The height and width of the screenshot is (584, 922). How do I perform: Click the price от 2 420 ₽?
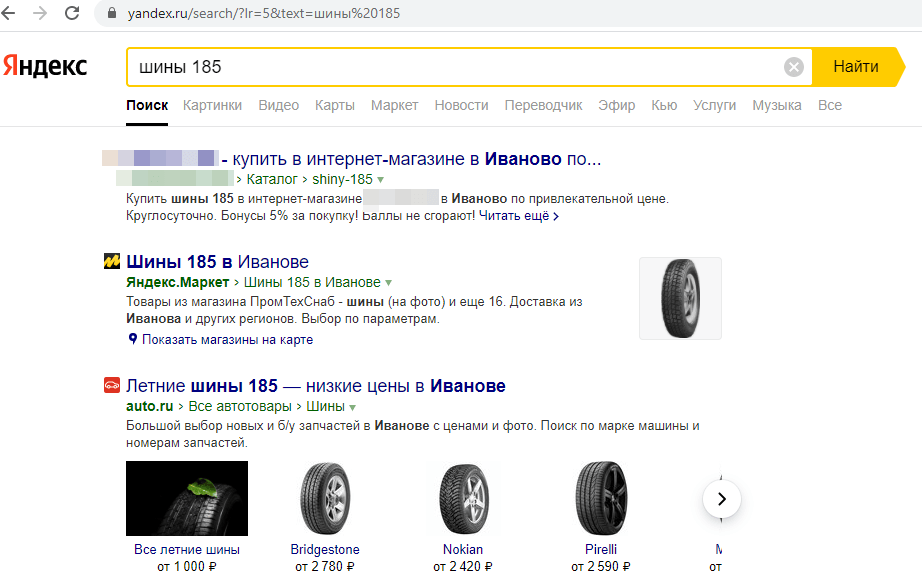pyautogui.click(x=463, y=566)
